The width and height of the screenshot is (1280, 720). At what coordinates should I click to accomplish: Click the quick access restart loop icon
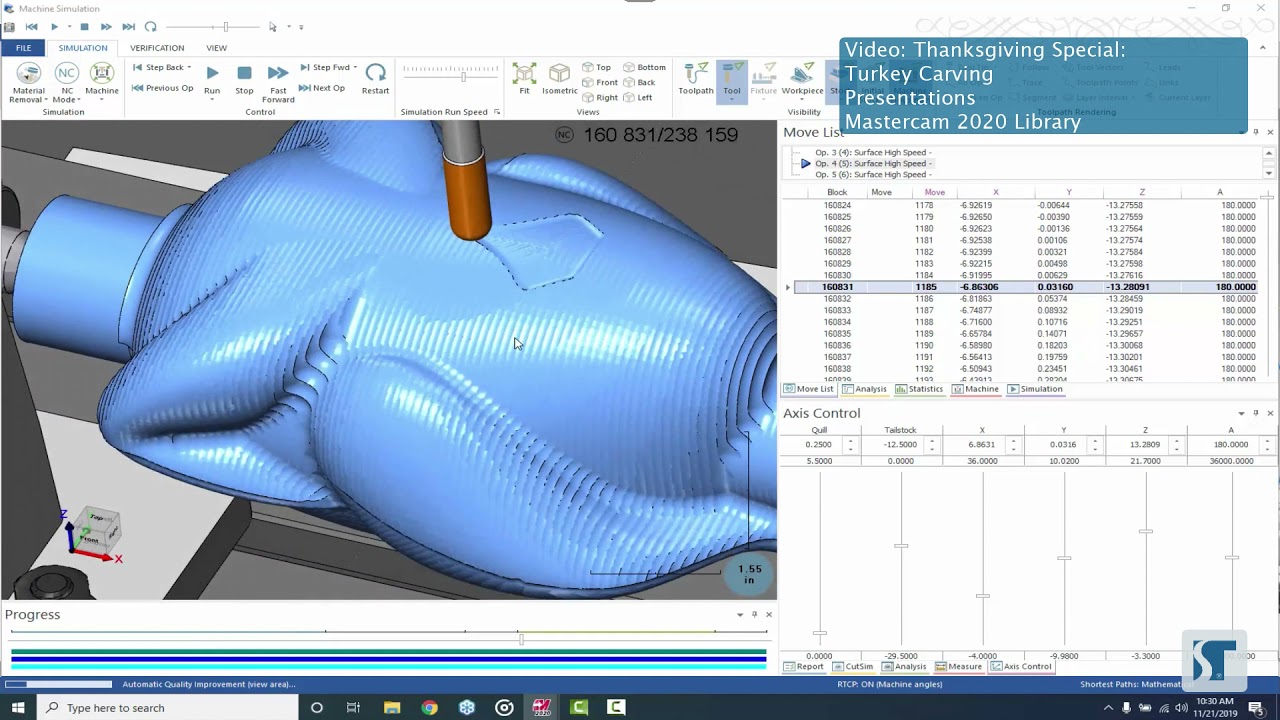coord(150,27)
